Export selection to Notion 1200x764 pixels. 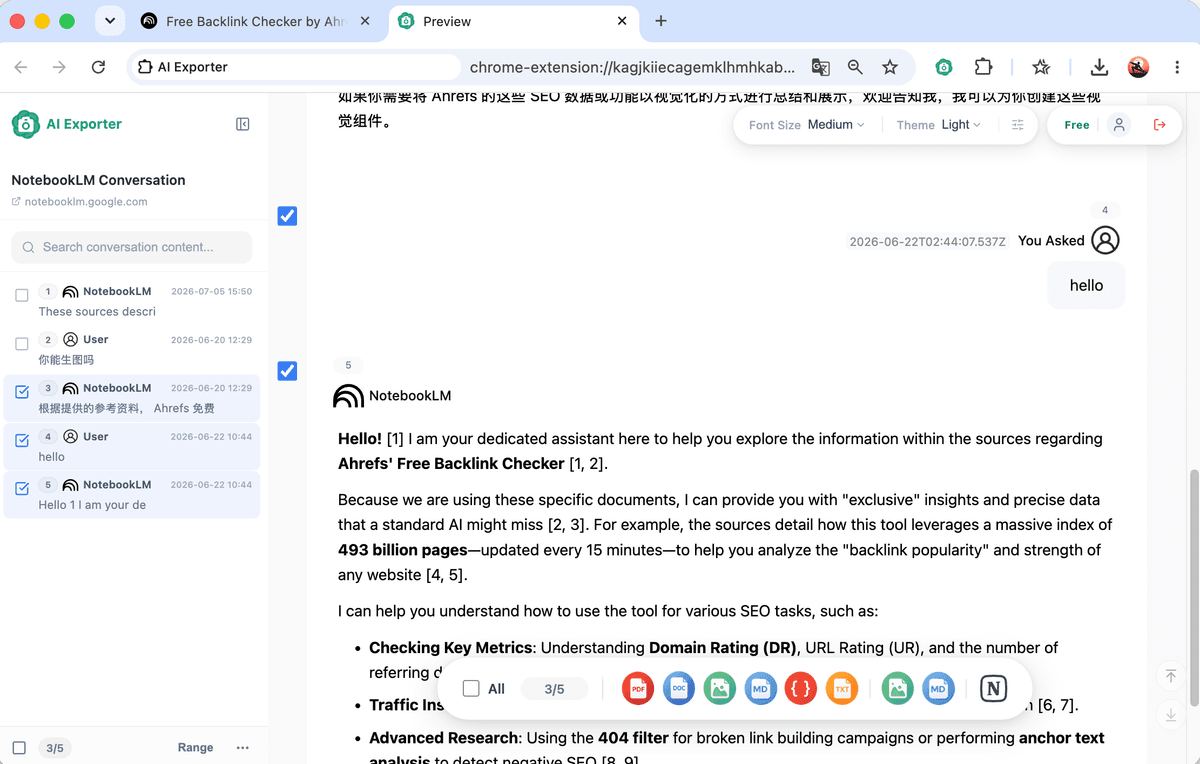click(x=993, y=689)
